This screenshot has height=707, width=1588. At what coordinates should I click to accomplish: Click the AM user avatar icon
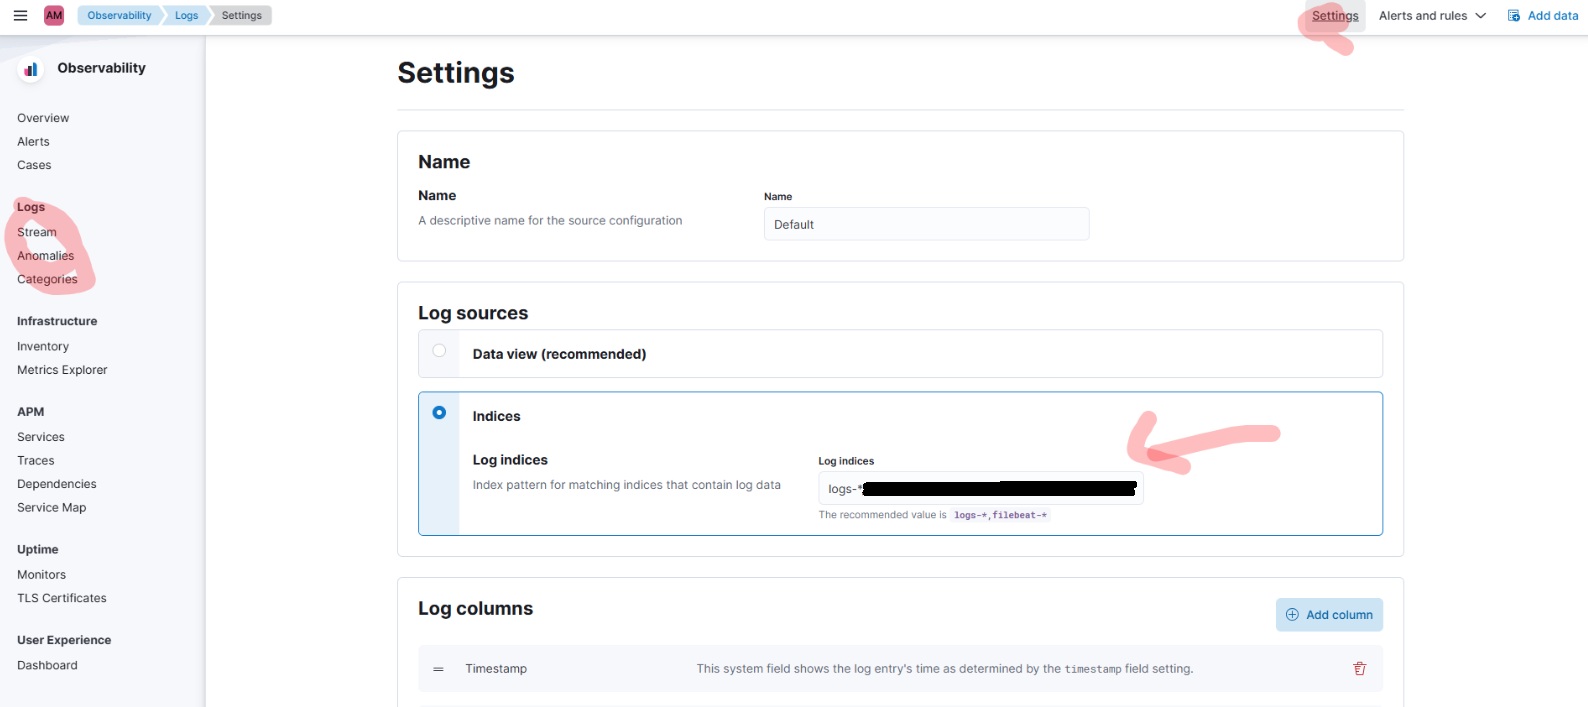tap(54, 15)
